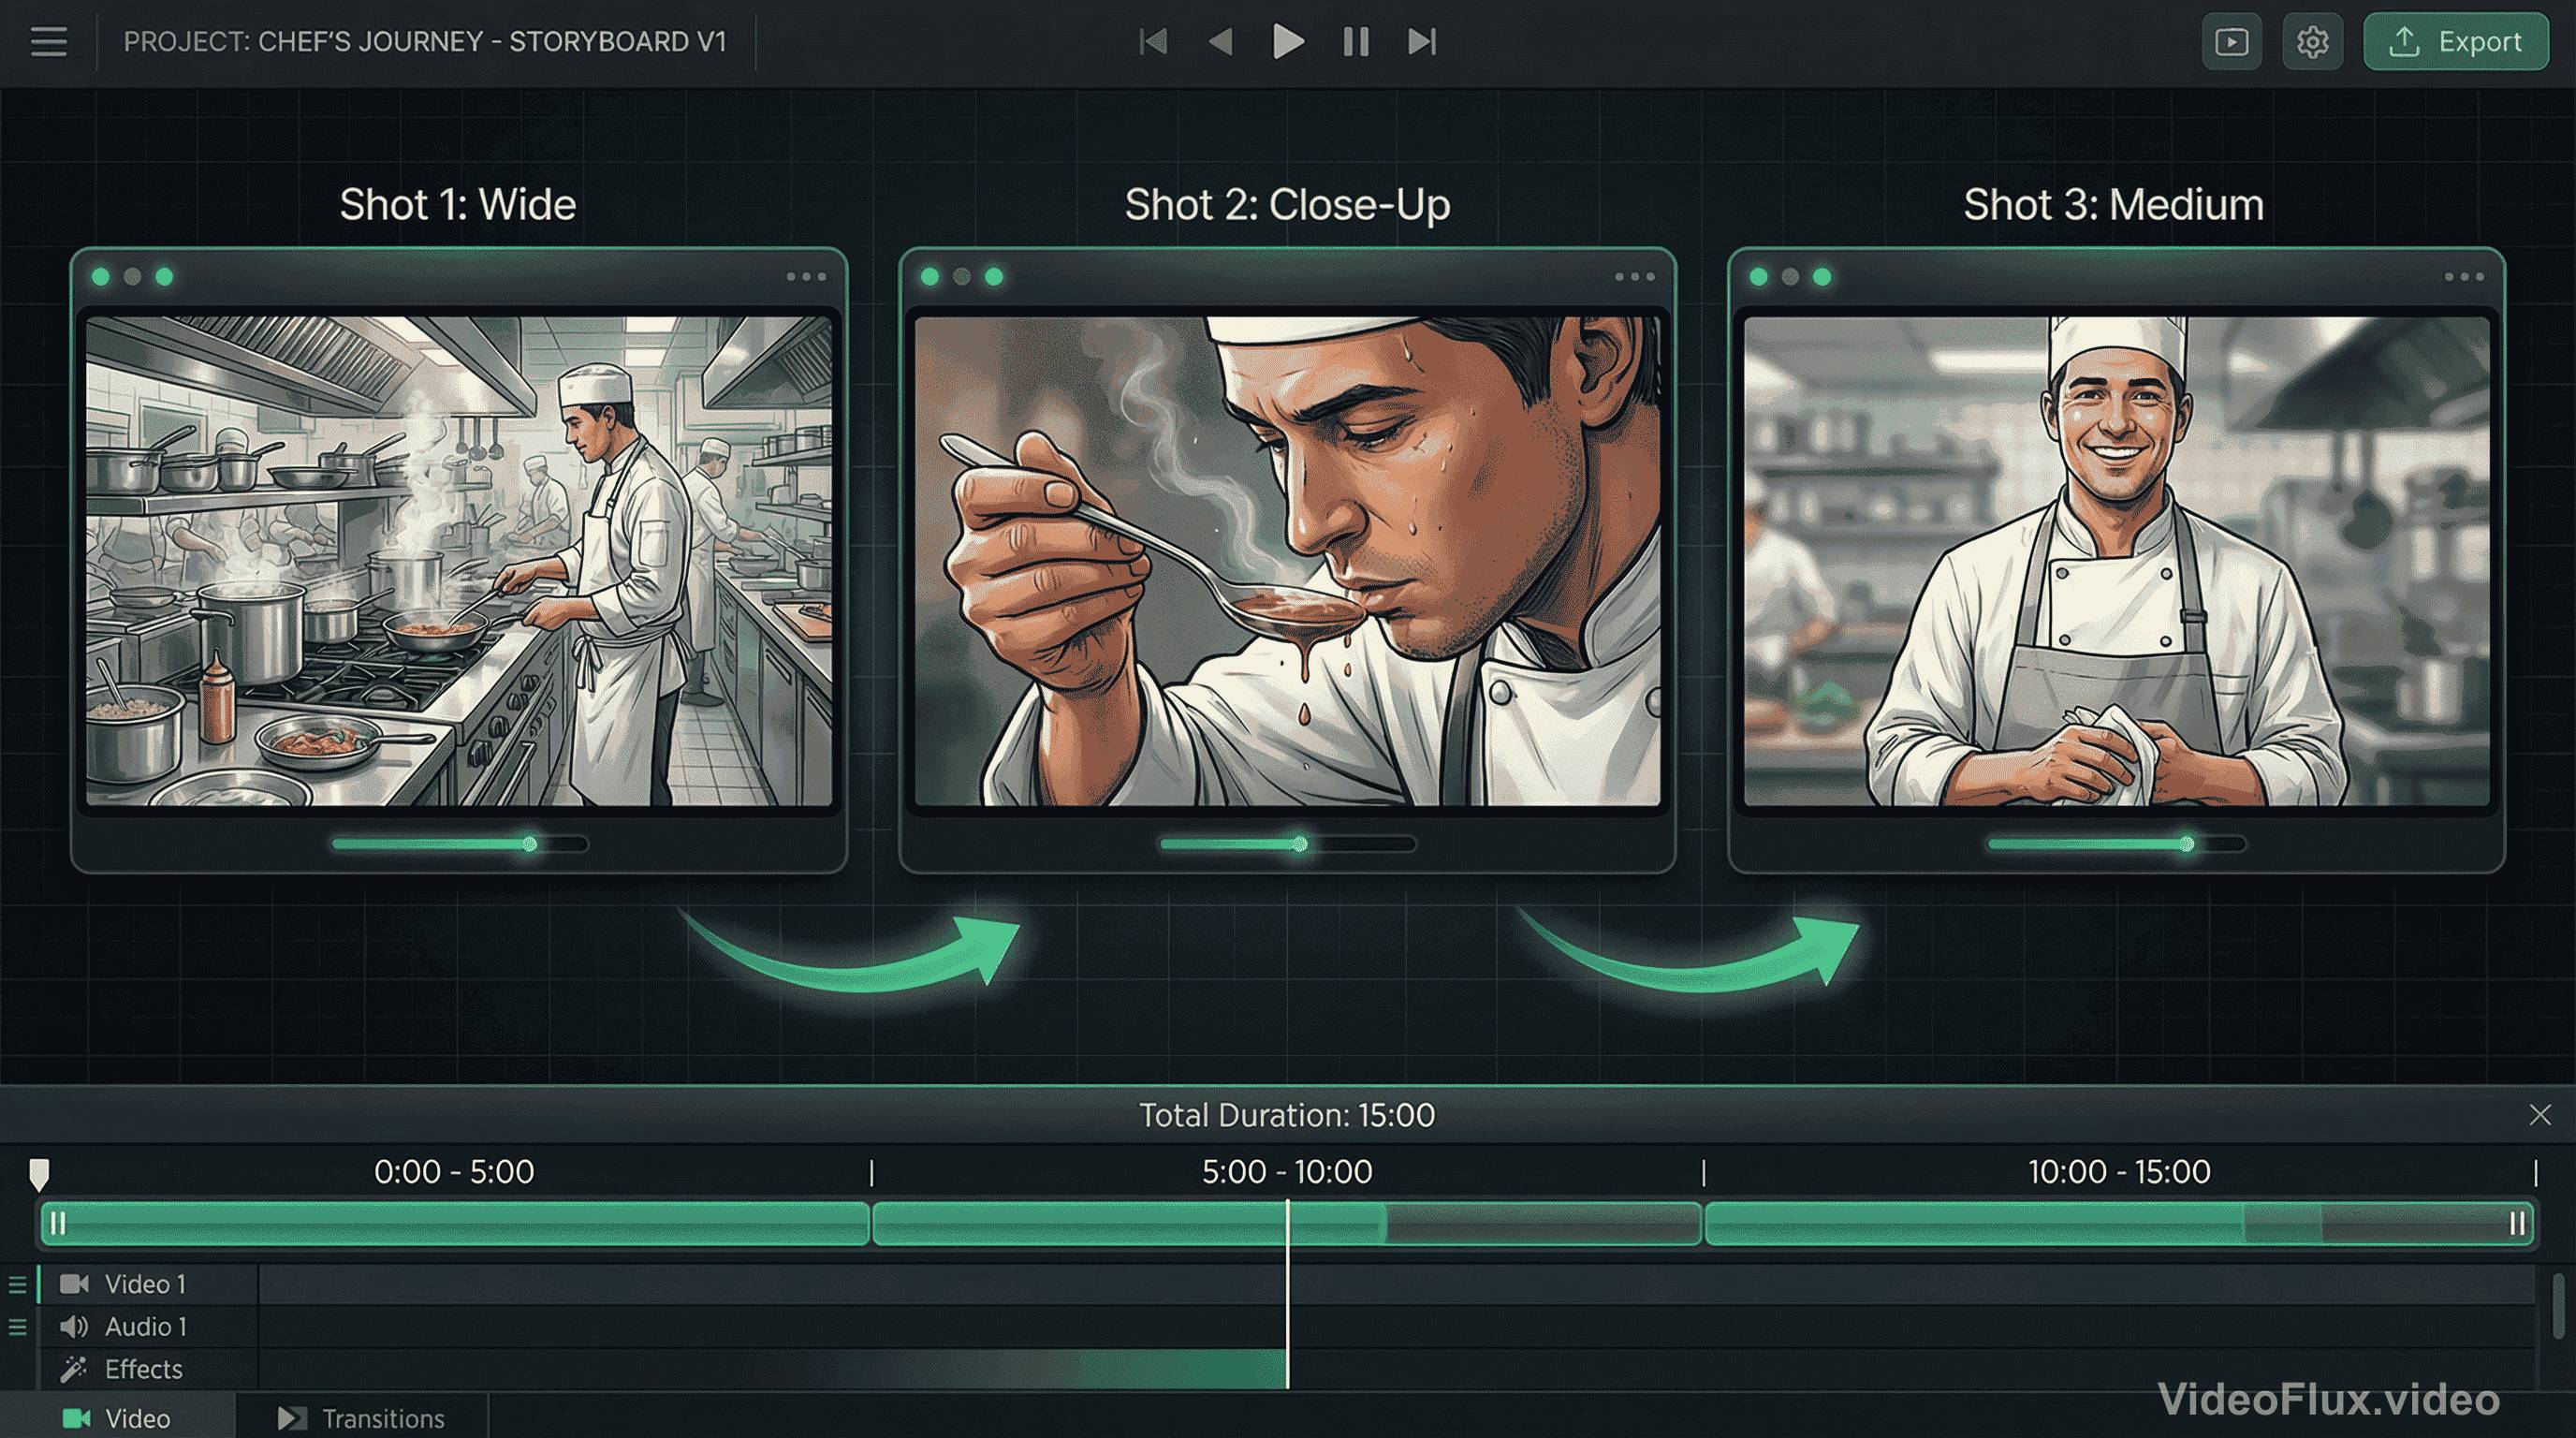Toggle the Audio 1 speaker icon
The height and width of the screenshot is (1438, 2576).
coord(74,1327)
